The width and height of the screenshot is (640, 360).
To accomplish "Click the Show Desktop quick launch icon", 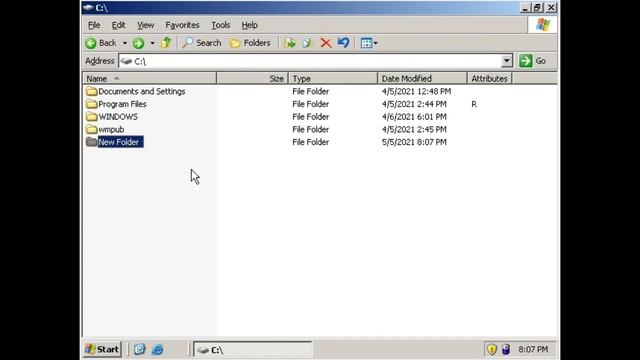I will pos(140,349).
